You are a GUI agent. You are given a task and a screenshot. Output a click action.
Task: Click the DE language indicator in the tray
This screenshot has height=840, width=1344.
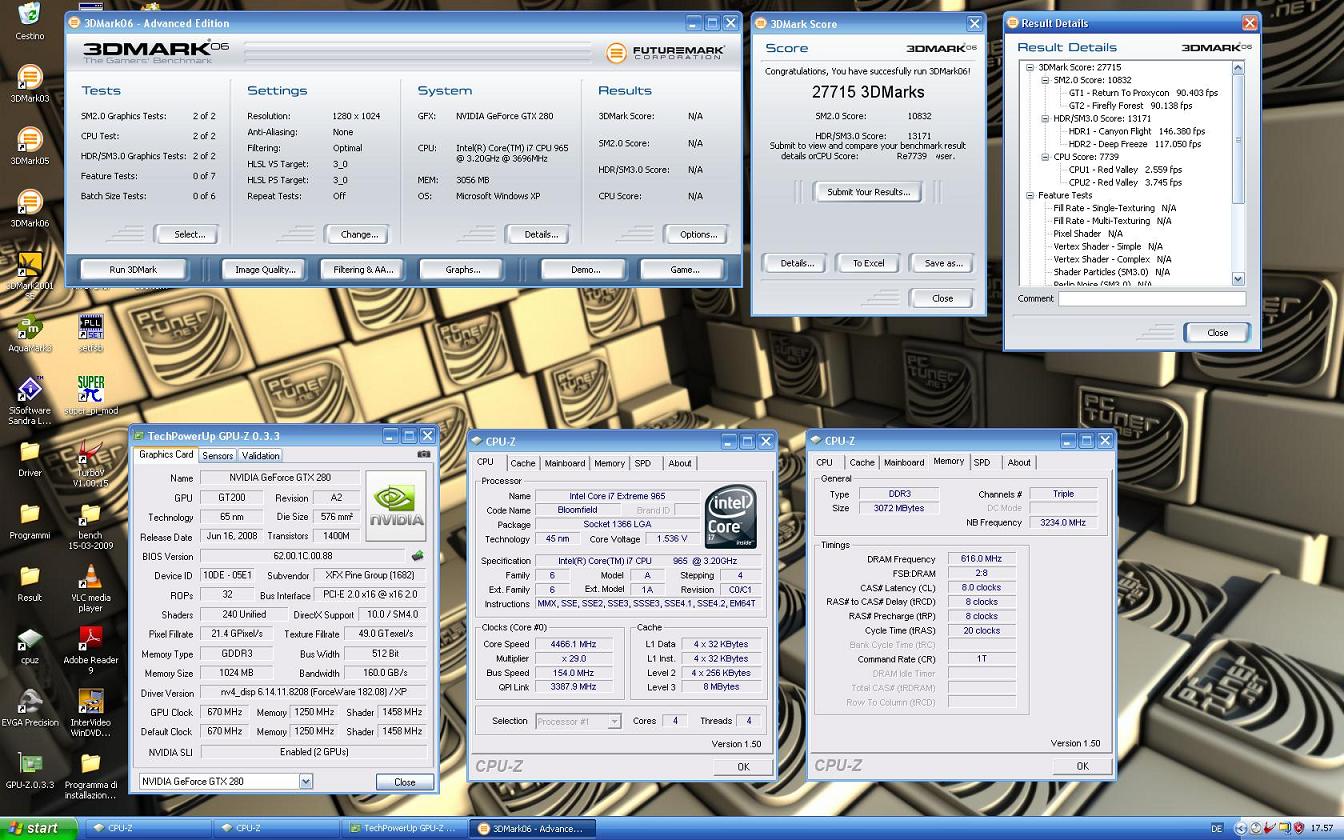tap(1217, 828)
